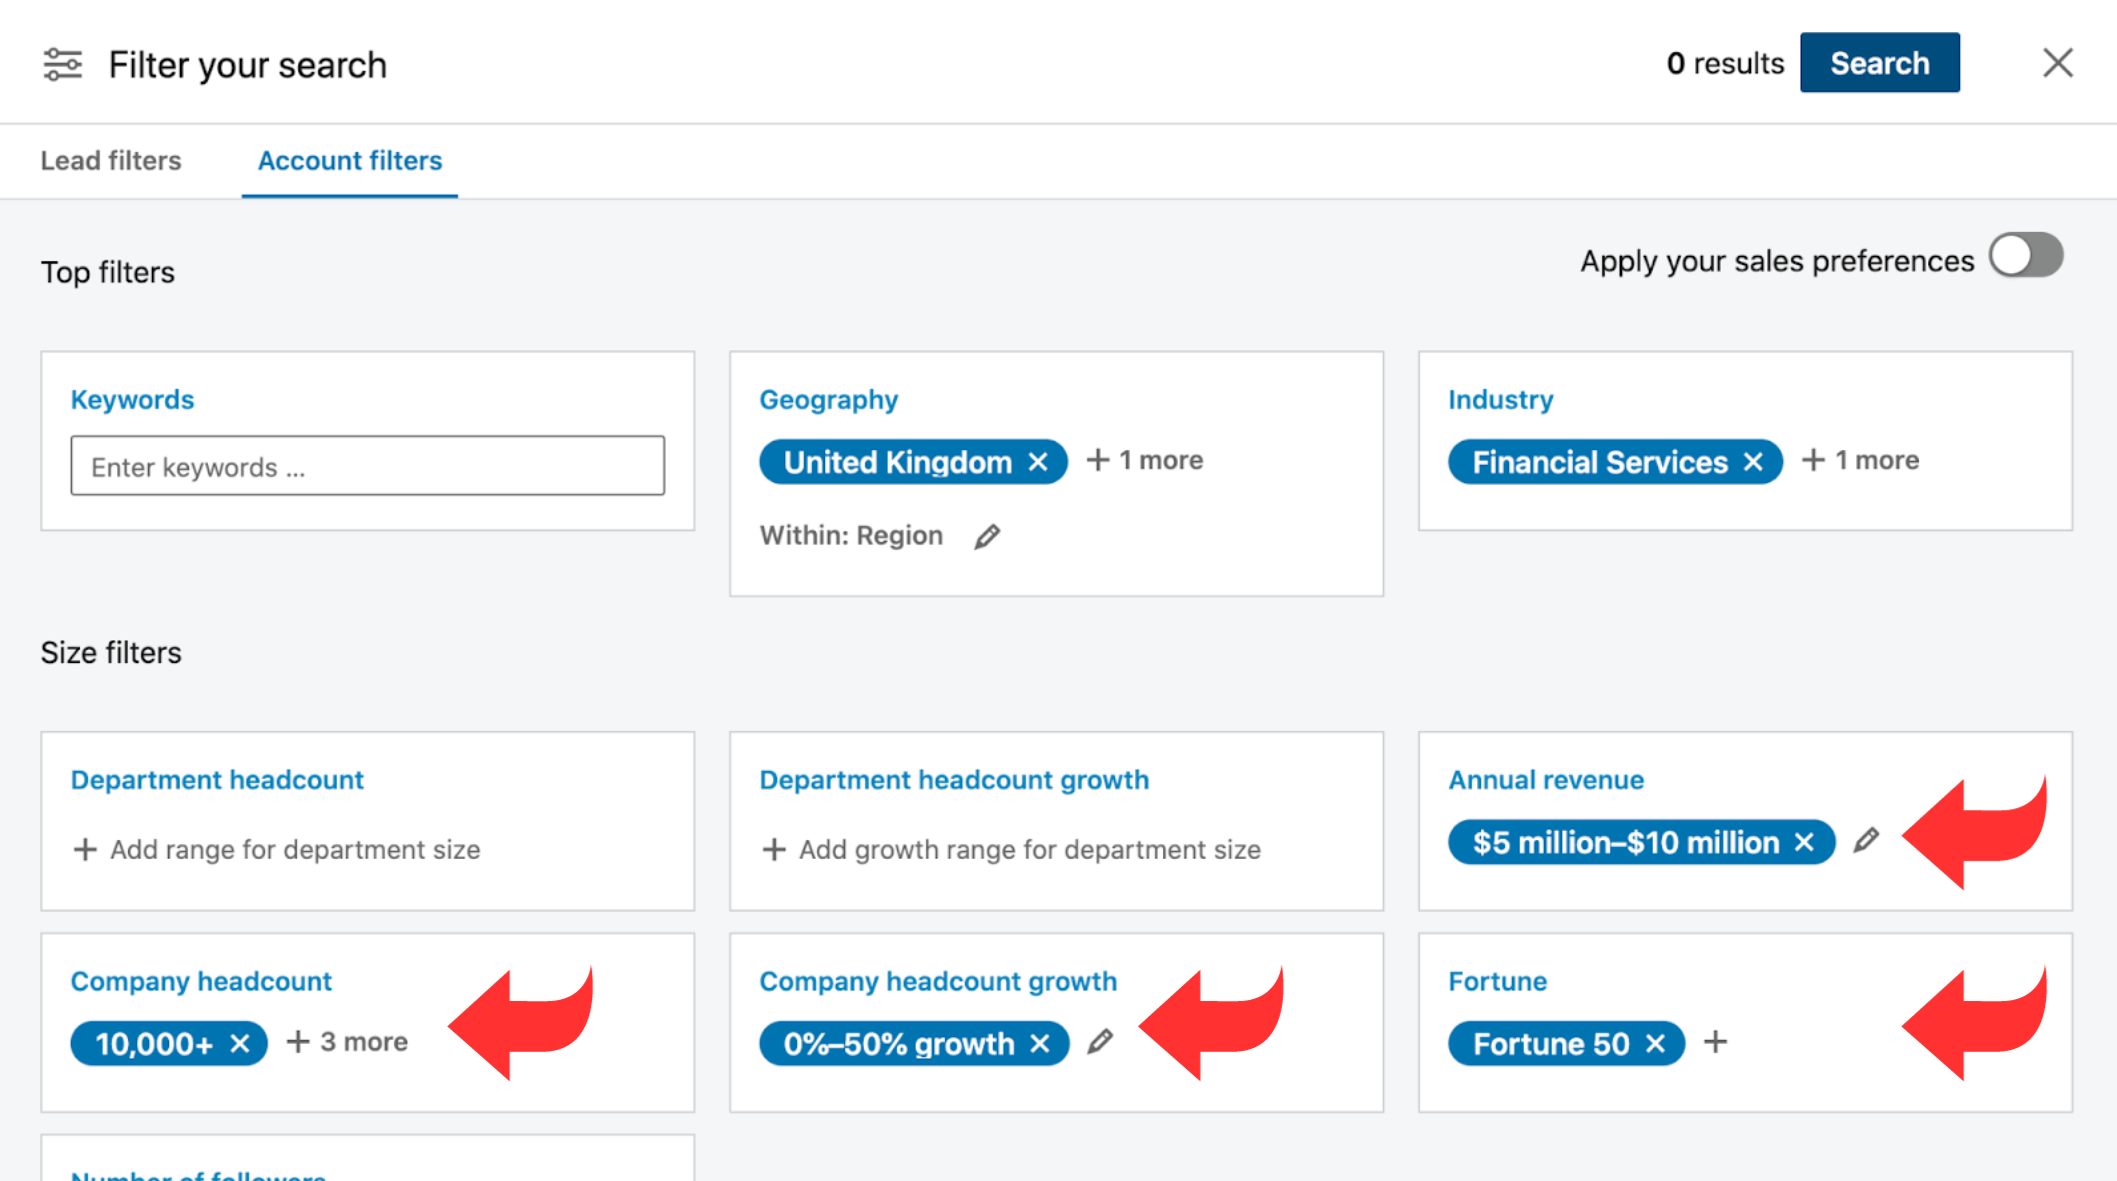Screen dimensions: 2117x1181
Task: Edit the Company headcount growth range
Action: (1100, 1042)
